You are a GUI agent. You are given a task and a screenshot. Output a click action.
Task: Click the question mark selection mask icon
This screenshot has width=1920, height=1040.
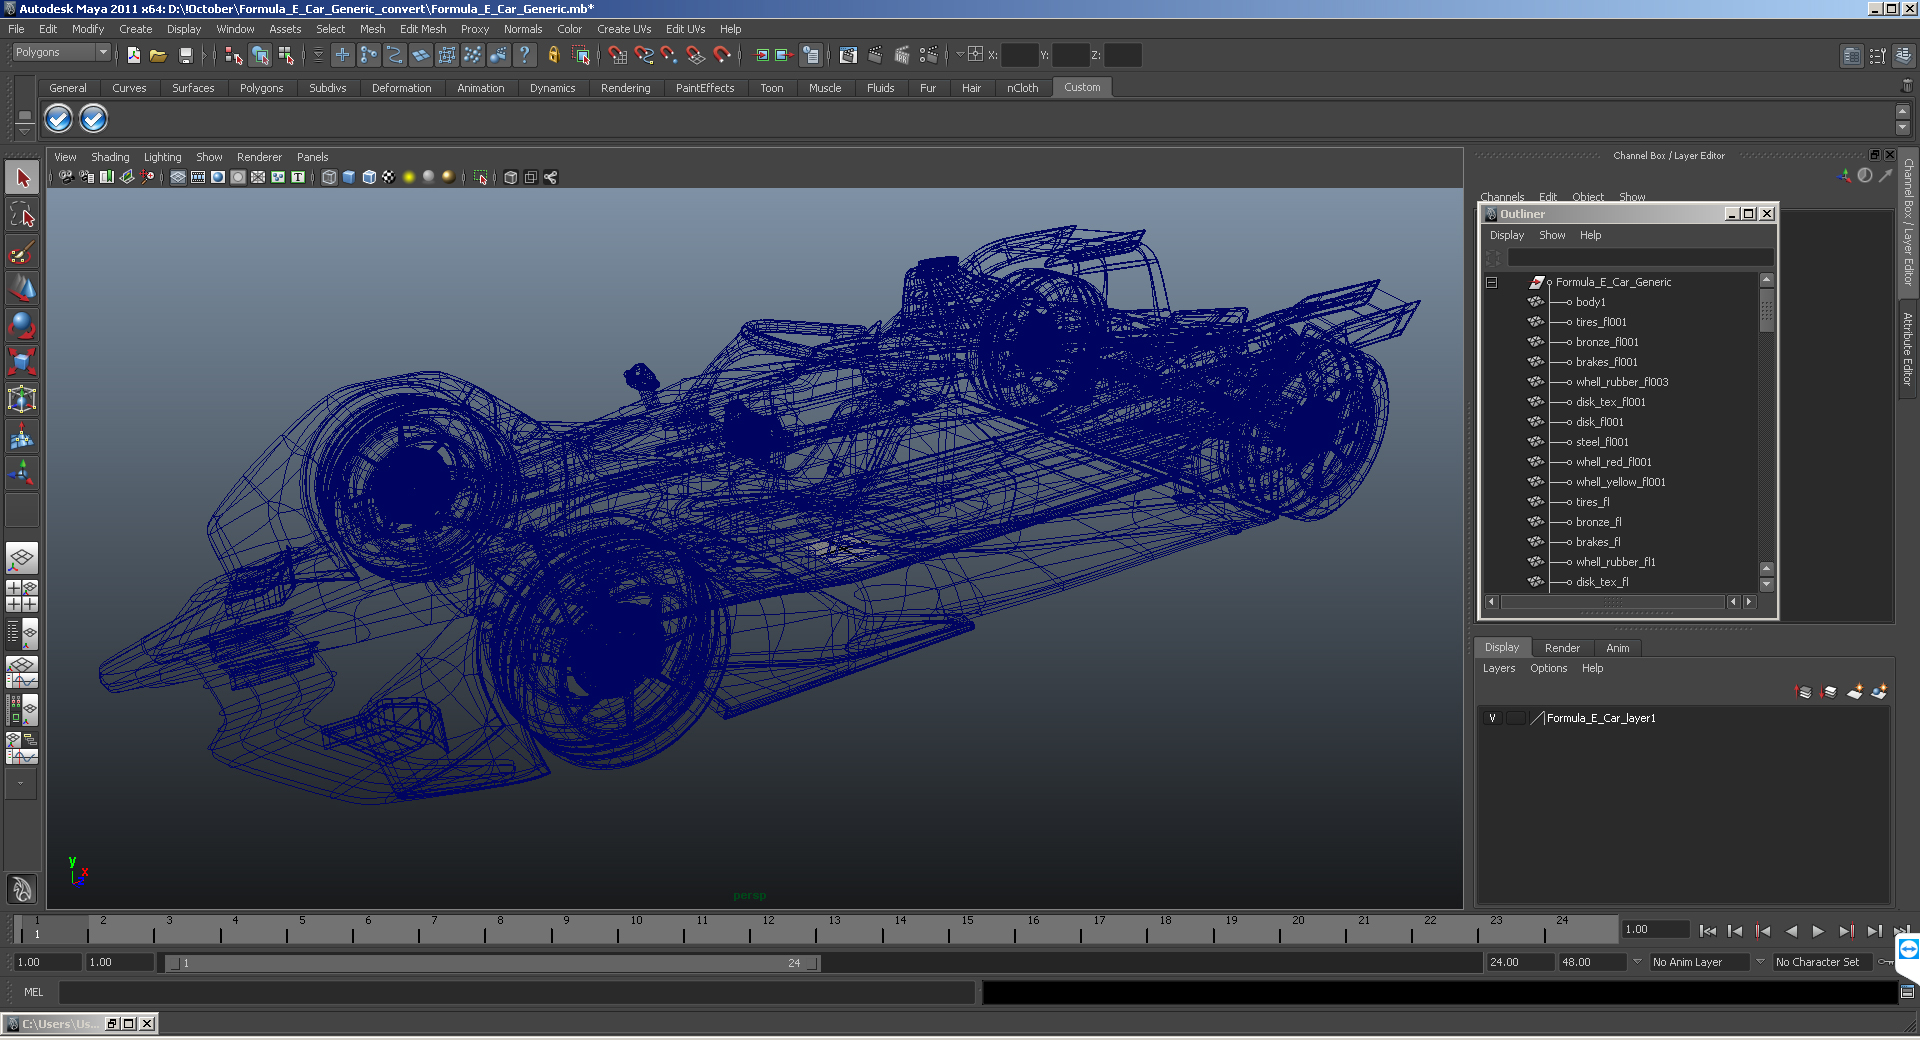pyautogui.click(x=524, y=55)
